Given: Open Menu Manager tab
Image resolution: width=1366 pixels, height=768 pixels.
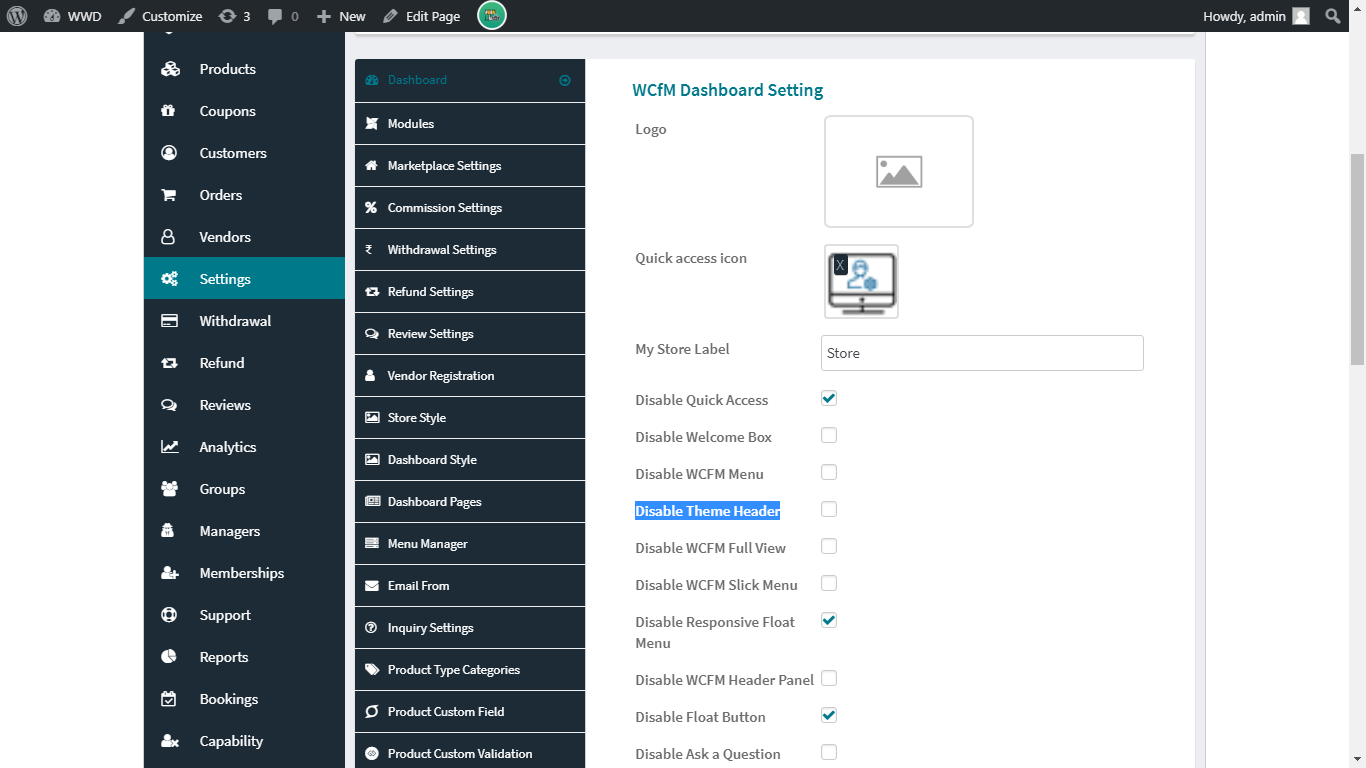Looking at the screenshot, I should pyautogui.click(x=470, y=543).
